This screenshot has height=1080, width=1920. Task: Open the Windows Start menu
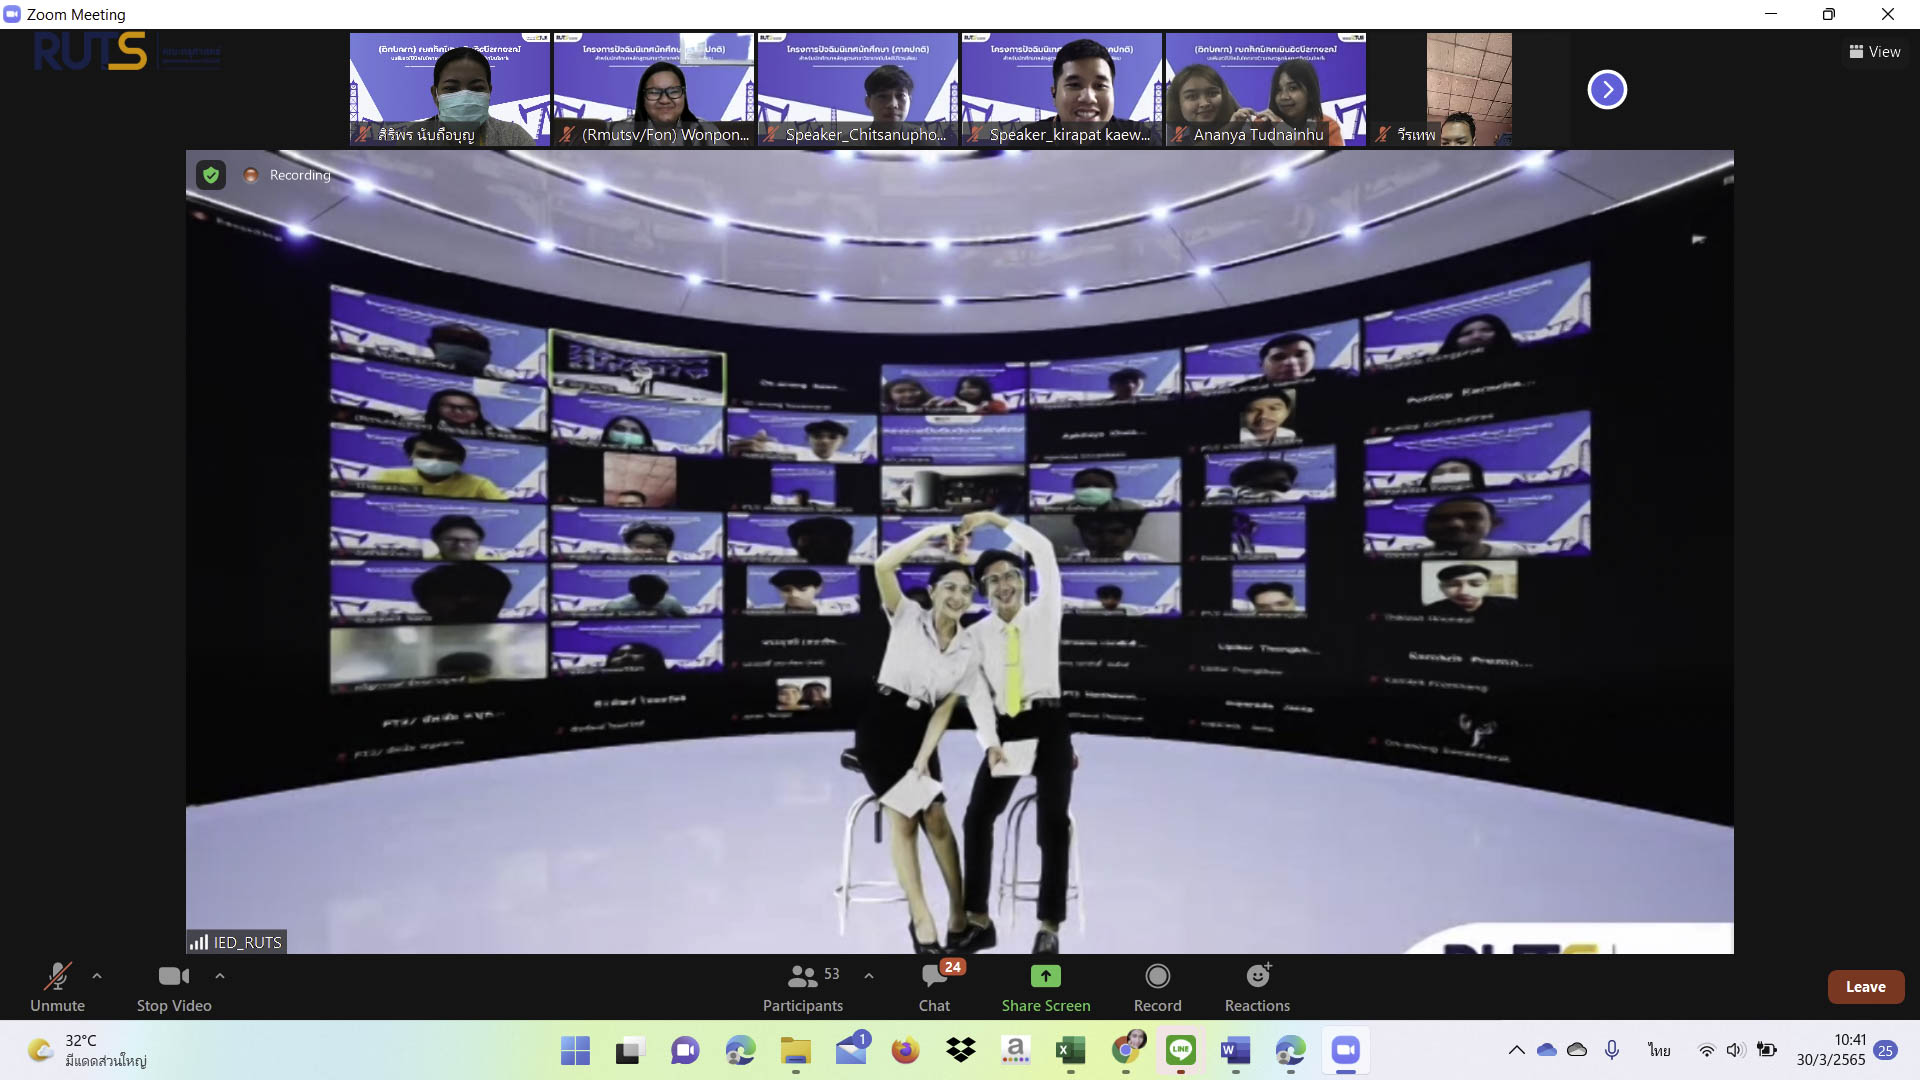[x=575, y=1050]
